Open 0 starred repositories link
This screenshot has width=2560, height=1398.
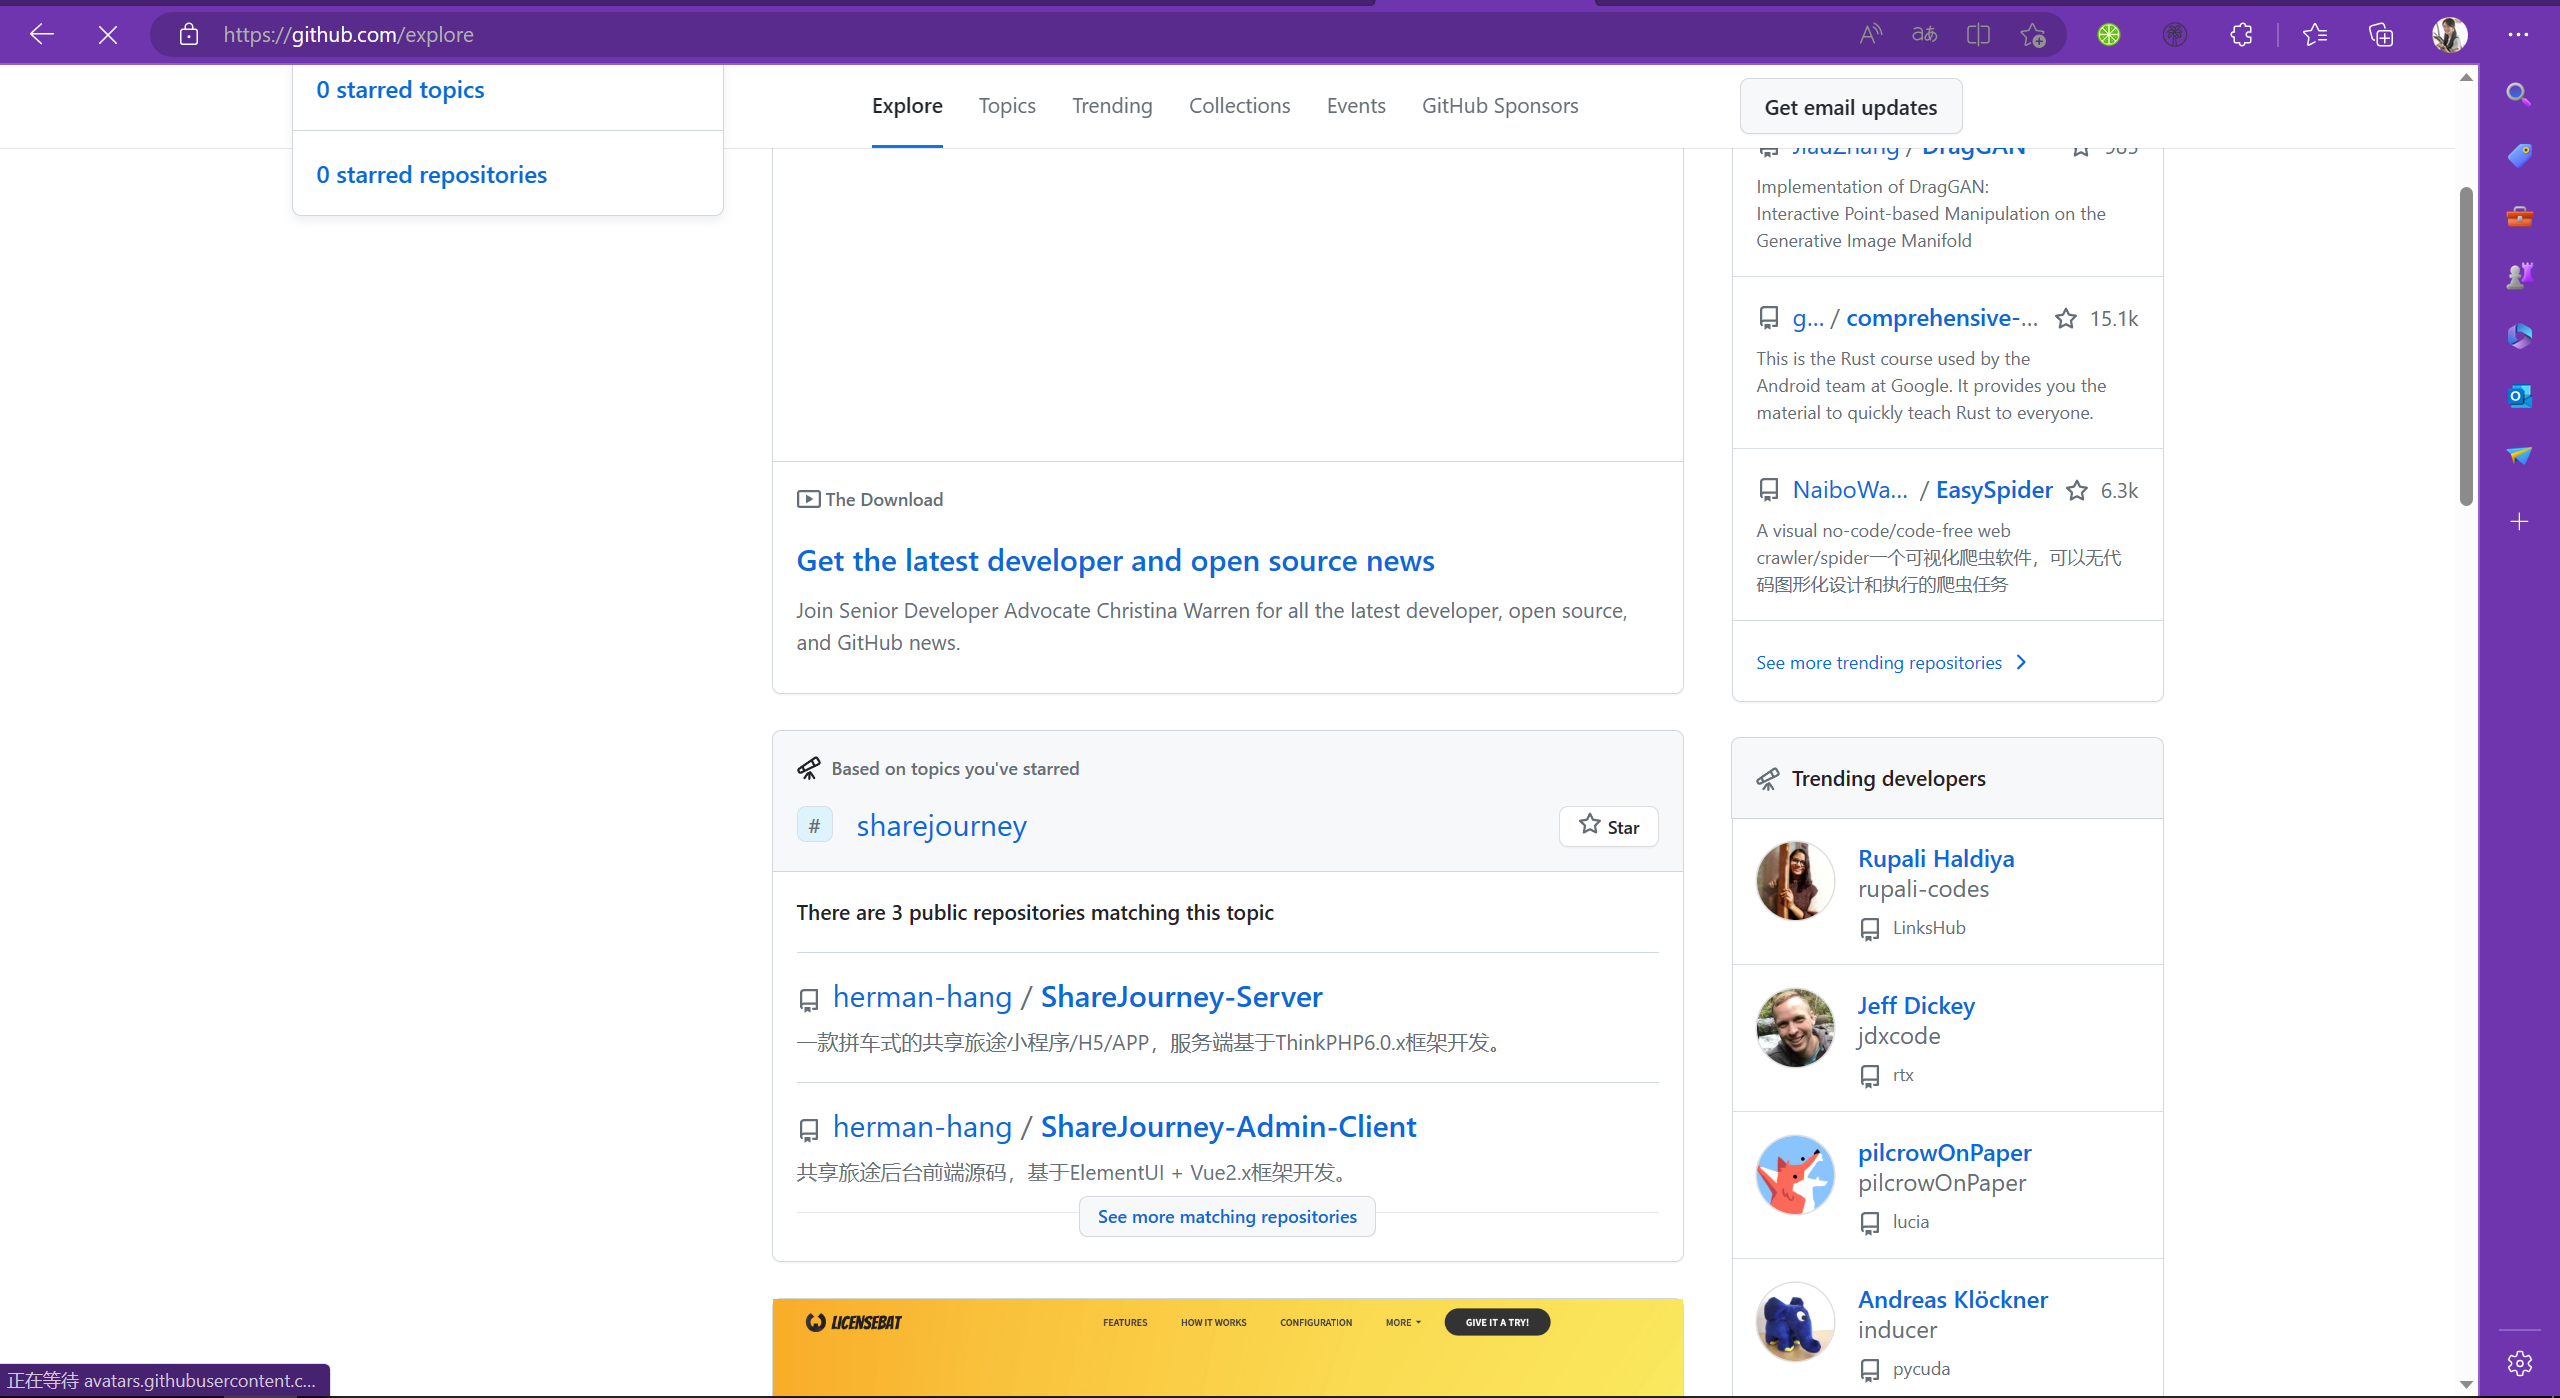point(432,175)
